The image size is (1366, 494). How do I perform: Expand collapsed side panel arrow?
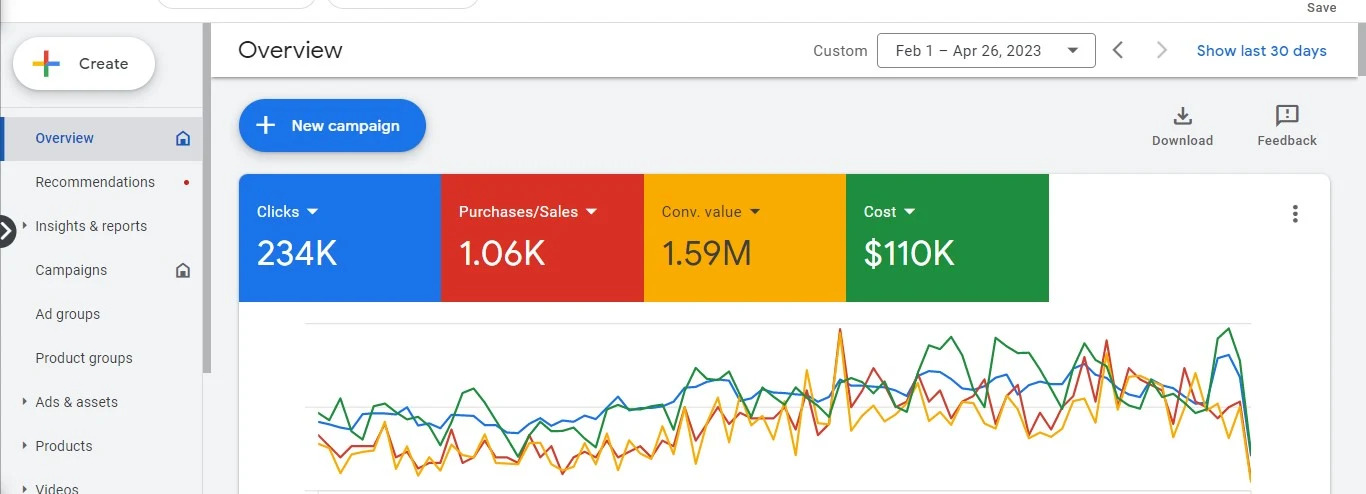[5, 230]
